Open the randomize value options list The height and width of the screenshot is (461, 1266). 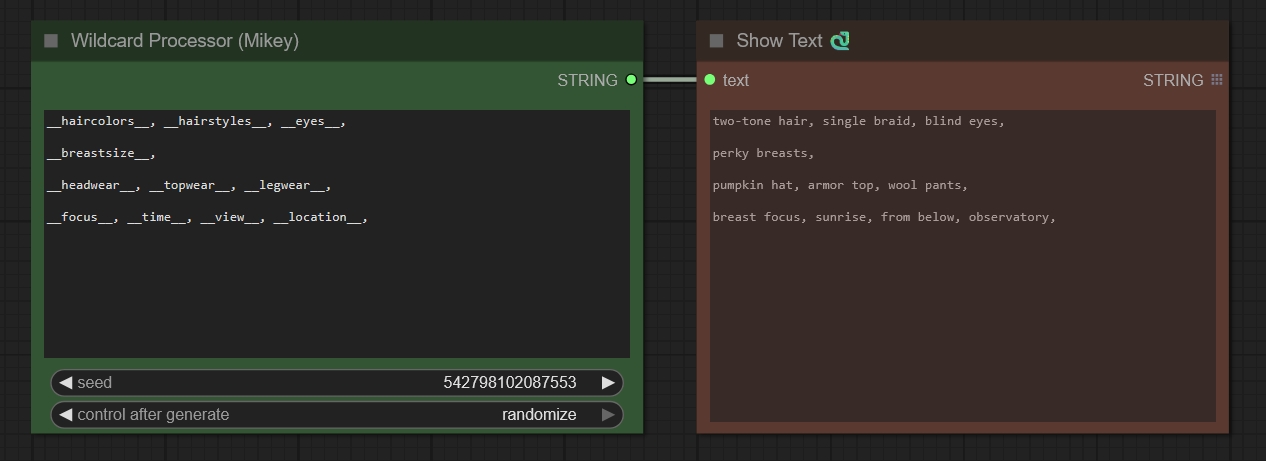[539, 415]
